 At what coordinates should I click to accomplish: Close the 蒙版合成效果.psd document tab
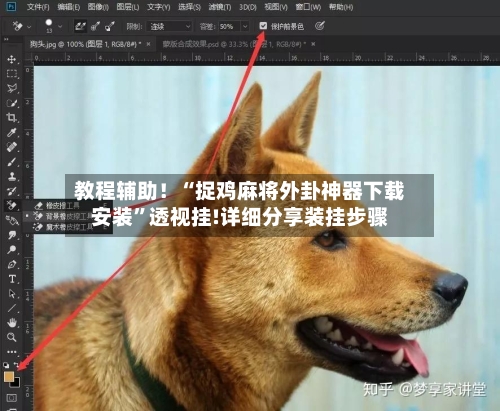[313, 44]
